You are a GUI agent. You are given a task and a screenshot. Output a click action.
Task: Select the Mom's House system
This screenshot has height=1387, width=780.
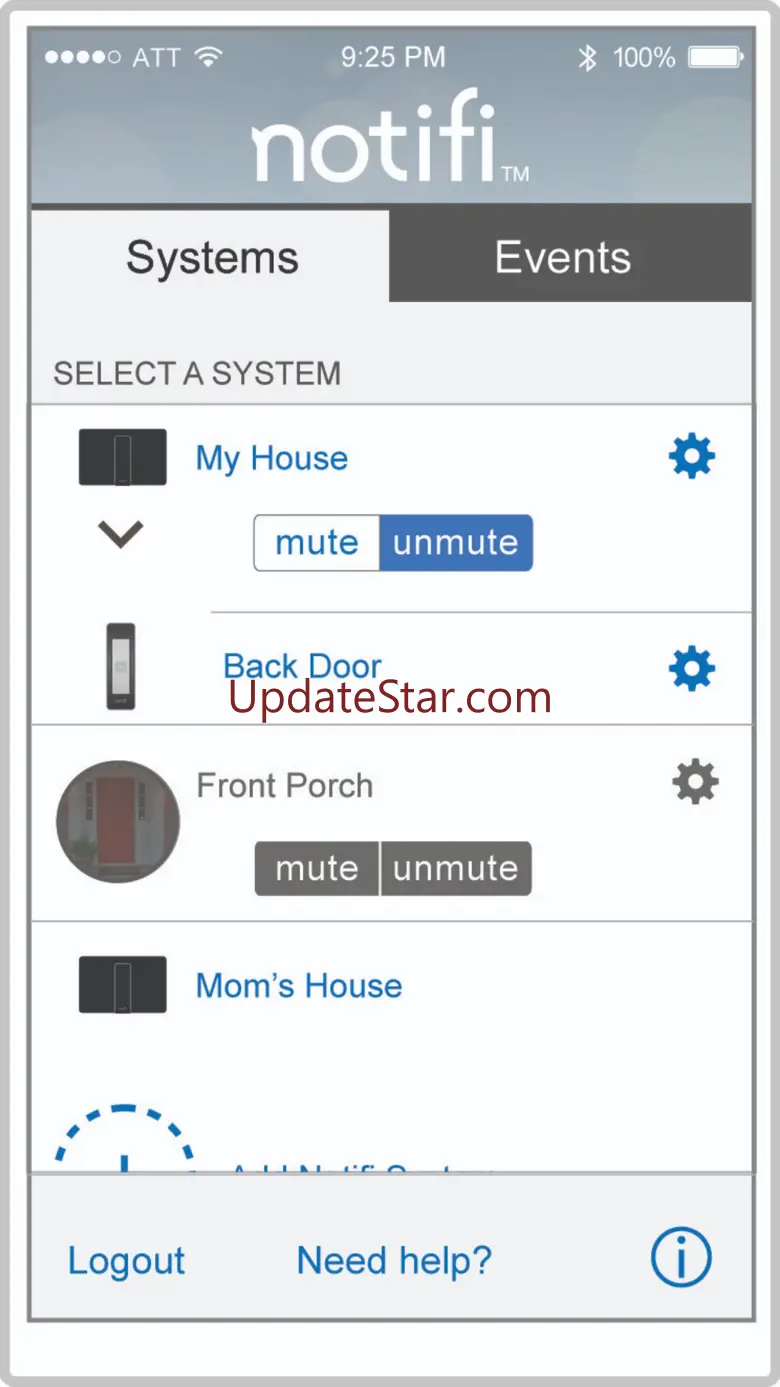pos(299,986)
